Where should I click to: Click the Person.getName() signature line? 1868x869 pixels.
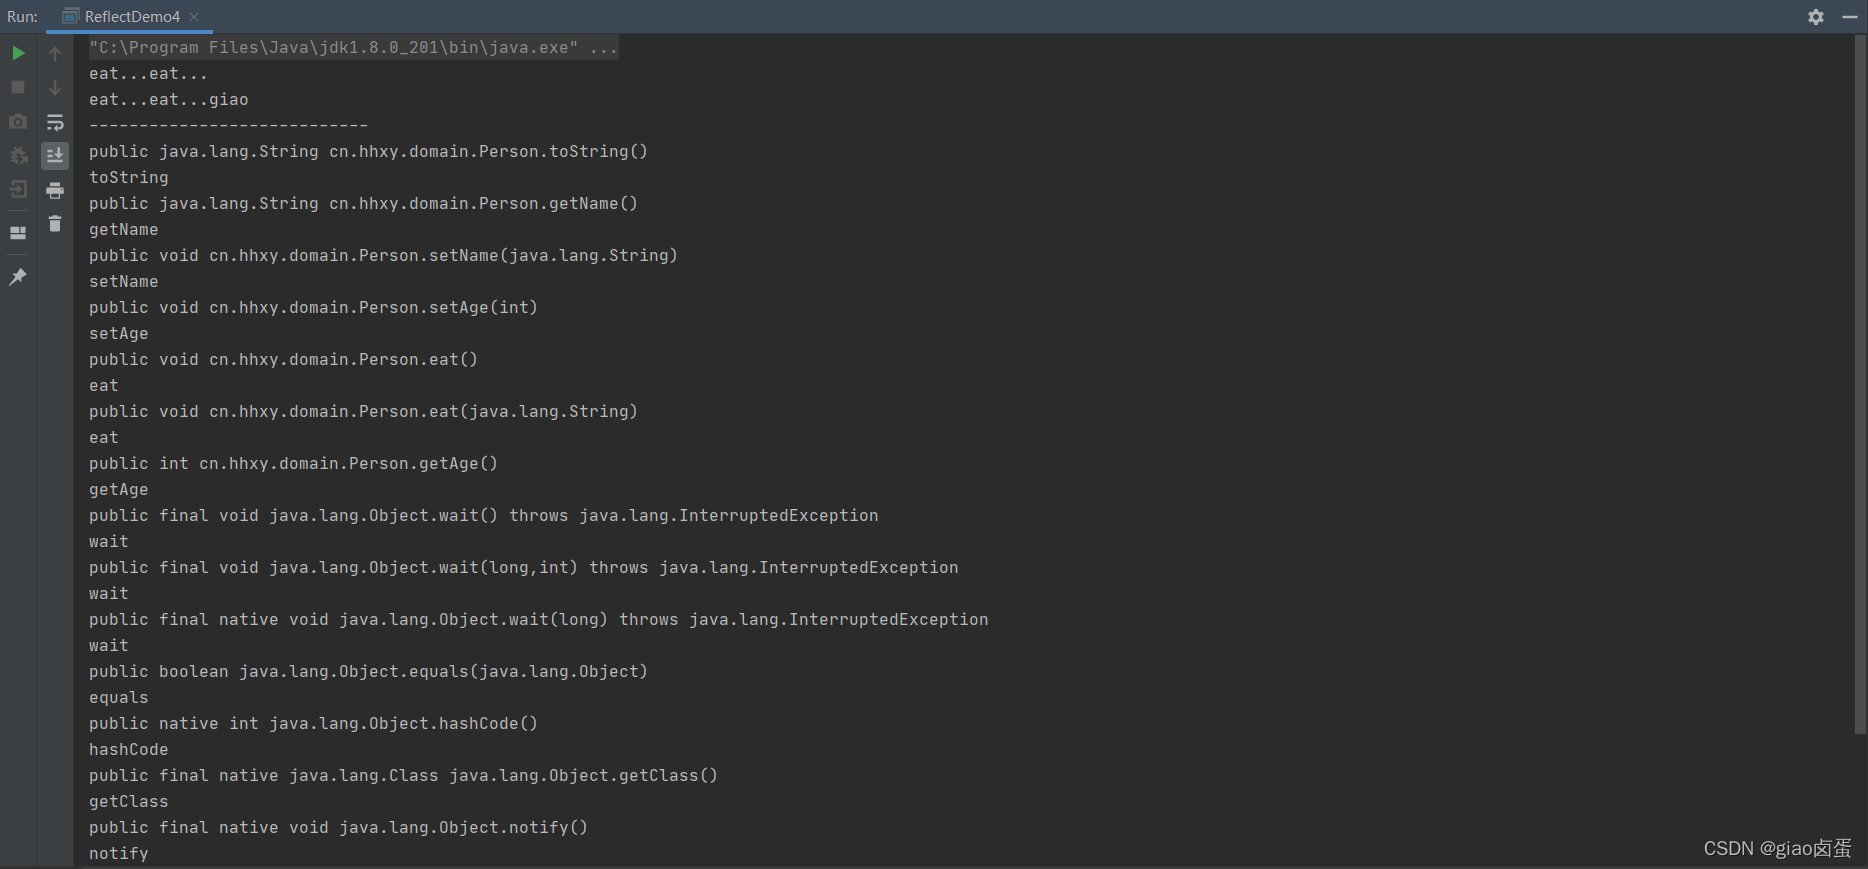coord(363,203)
